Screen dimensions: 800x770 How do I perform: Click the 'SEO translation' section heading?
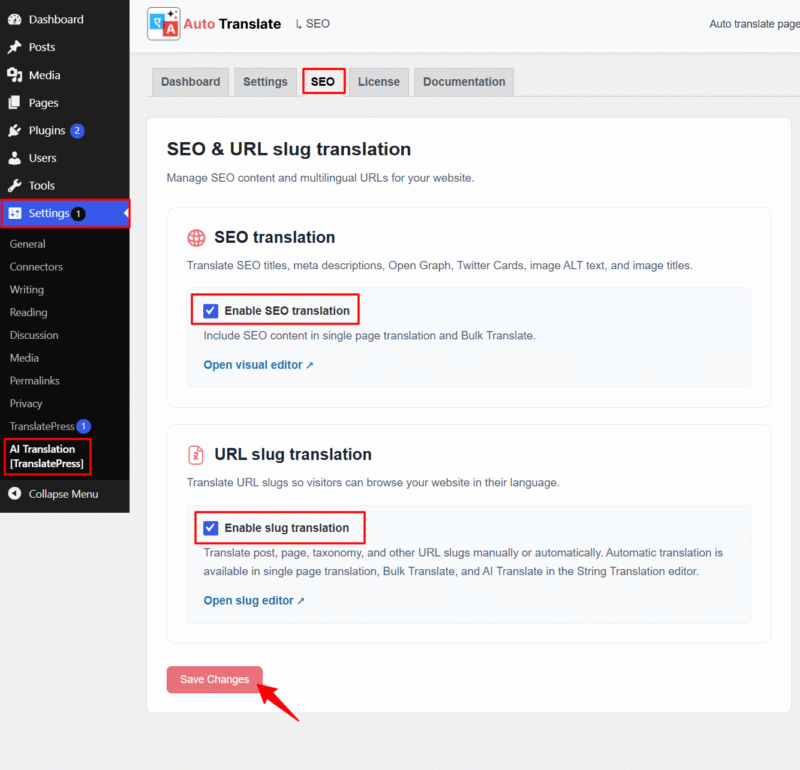pos(274,237)
